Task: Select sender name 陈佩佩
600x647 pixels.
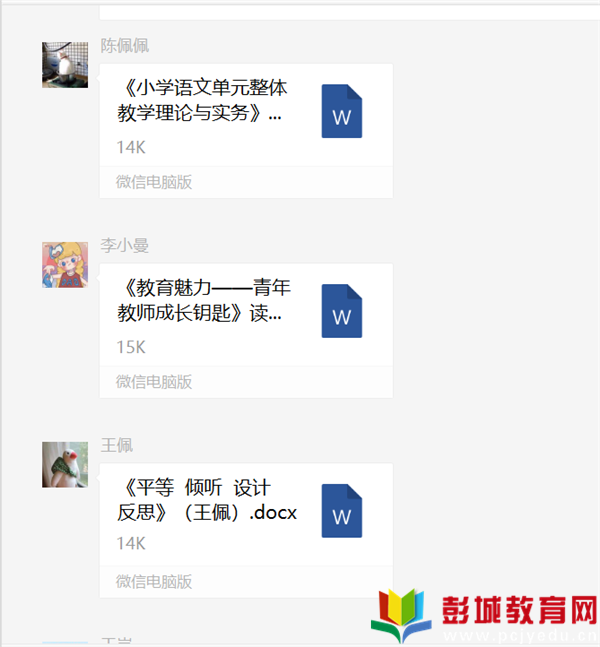Action: (x=125, y=45)
